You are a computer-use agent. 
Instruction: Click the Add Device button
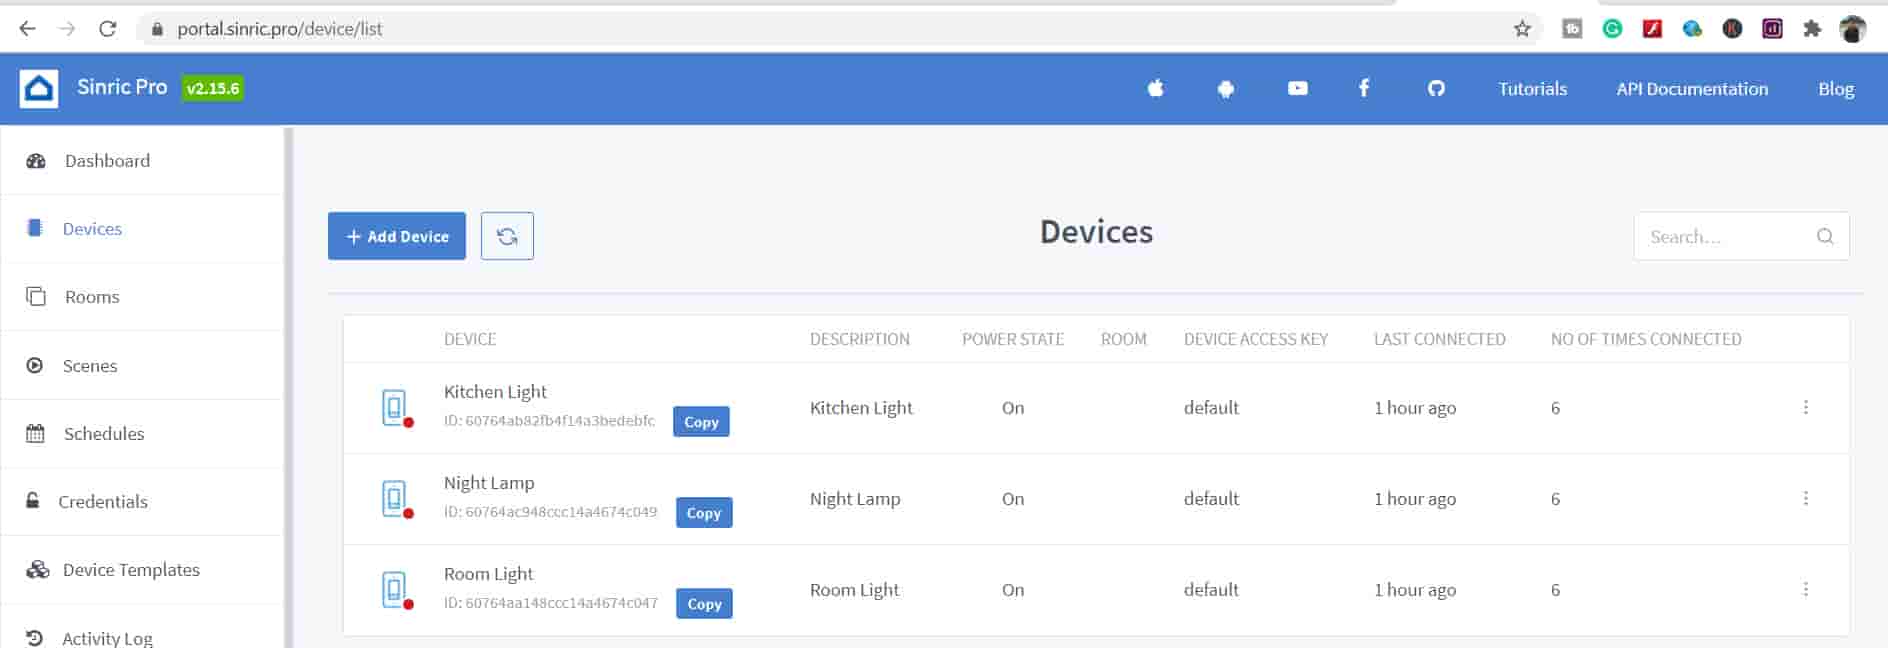397,236
